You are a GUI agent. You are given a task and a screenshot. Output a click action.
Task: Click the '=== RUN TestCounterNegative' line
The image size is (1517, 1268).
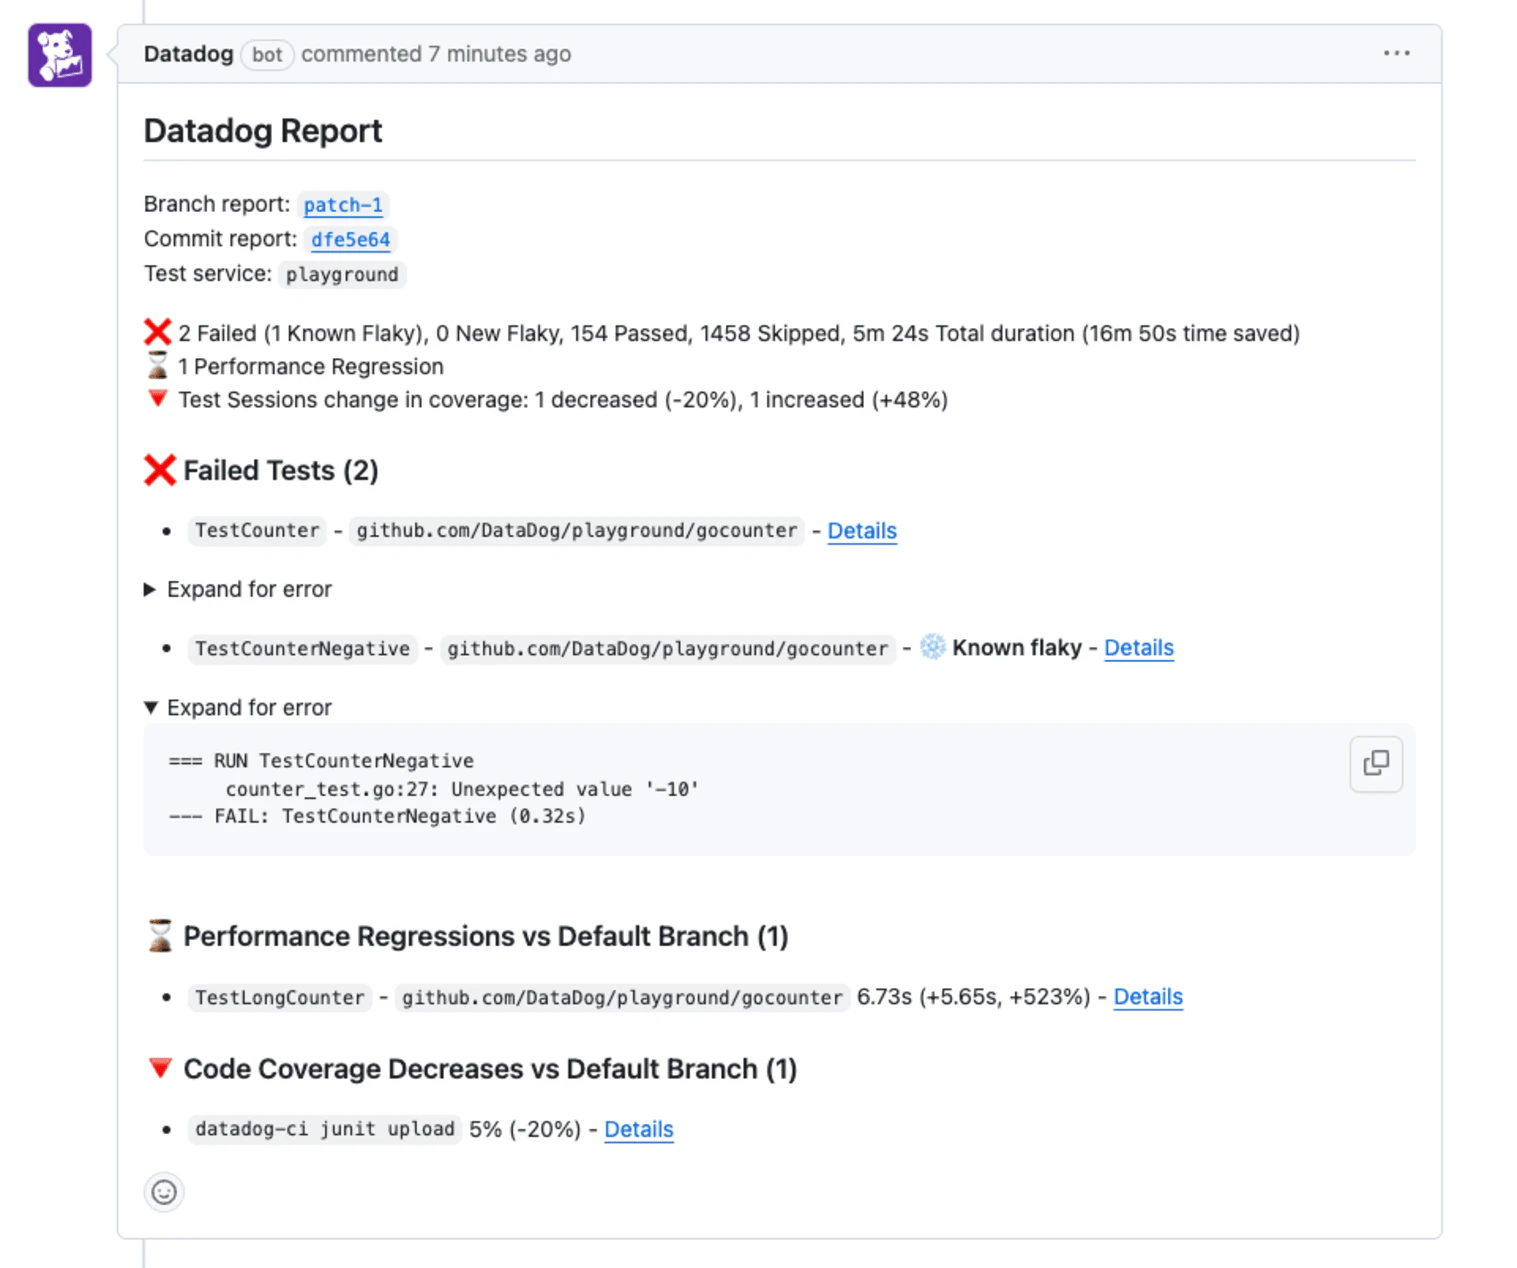coord(321,761)
